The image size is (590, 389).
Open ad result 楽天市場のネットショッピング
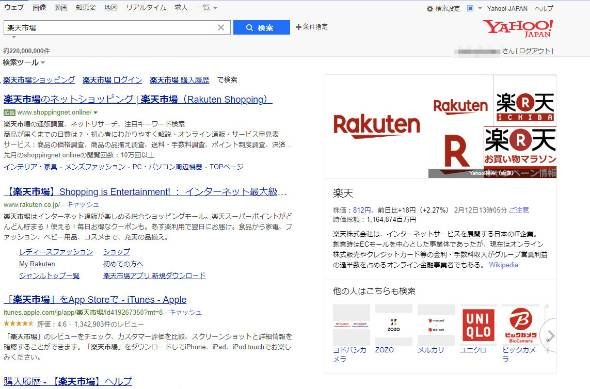[x=138, y=99]
